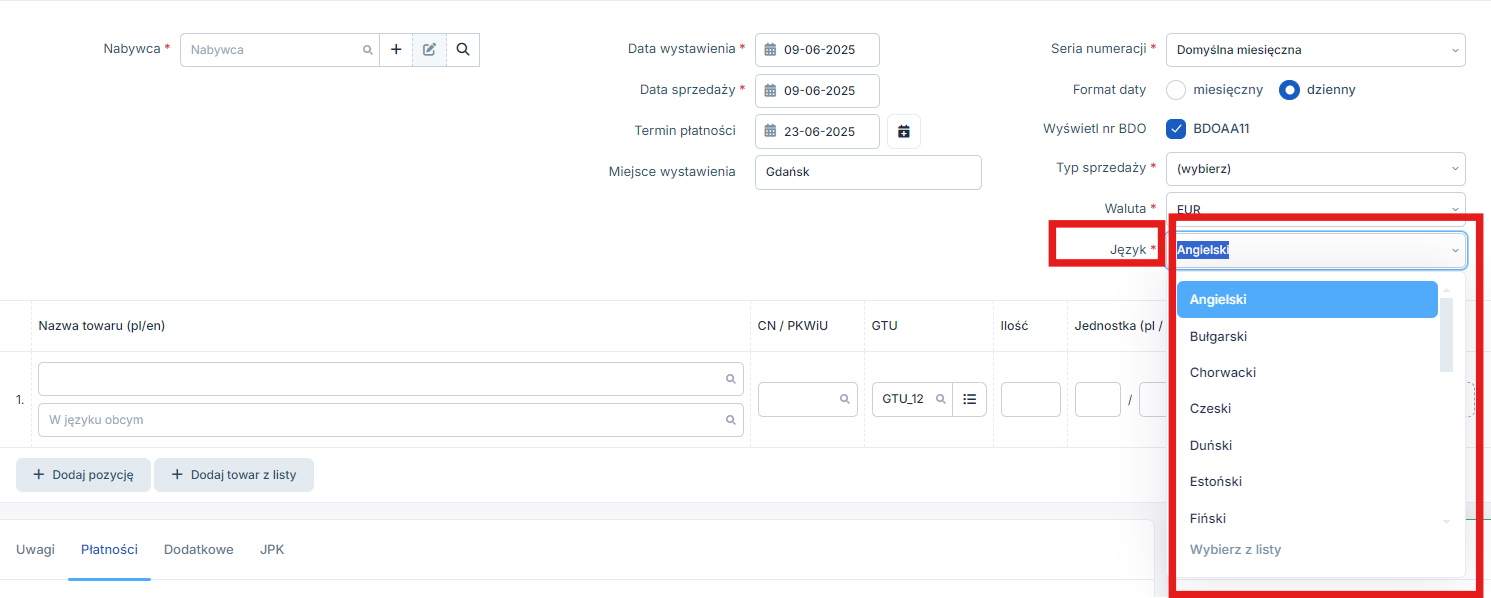This screenshot has height=598, width=1491.
Task: Click the Dodaj towar z listy button
Action: click(x=234, y=475)
